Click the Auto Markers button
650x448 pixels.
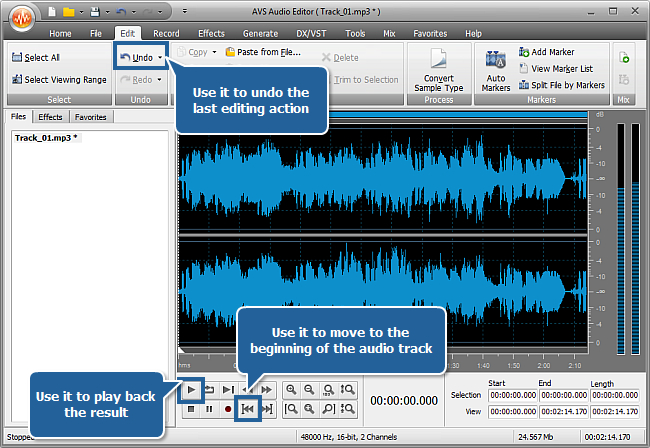(496, 70)
